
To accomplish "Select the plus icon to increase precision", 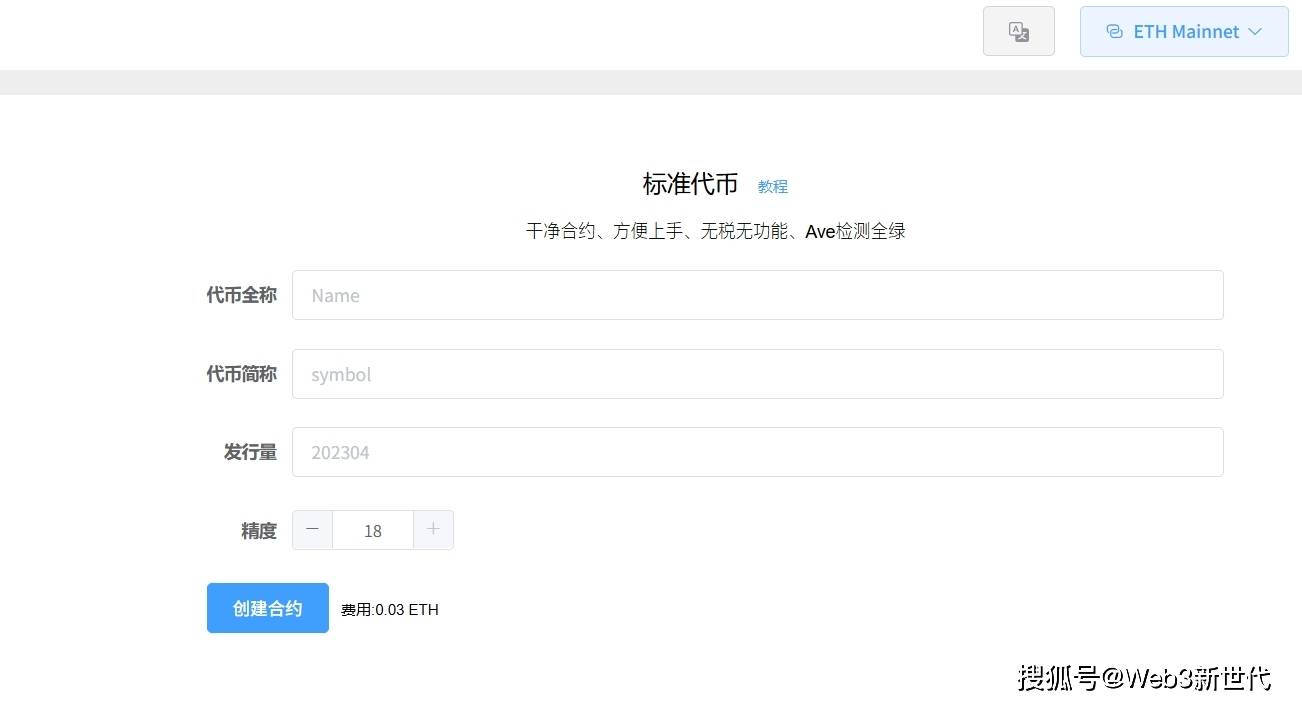I will click(x=433, y=530).
